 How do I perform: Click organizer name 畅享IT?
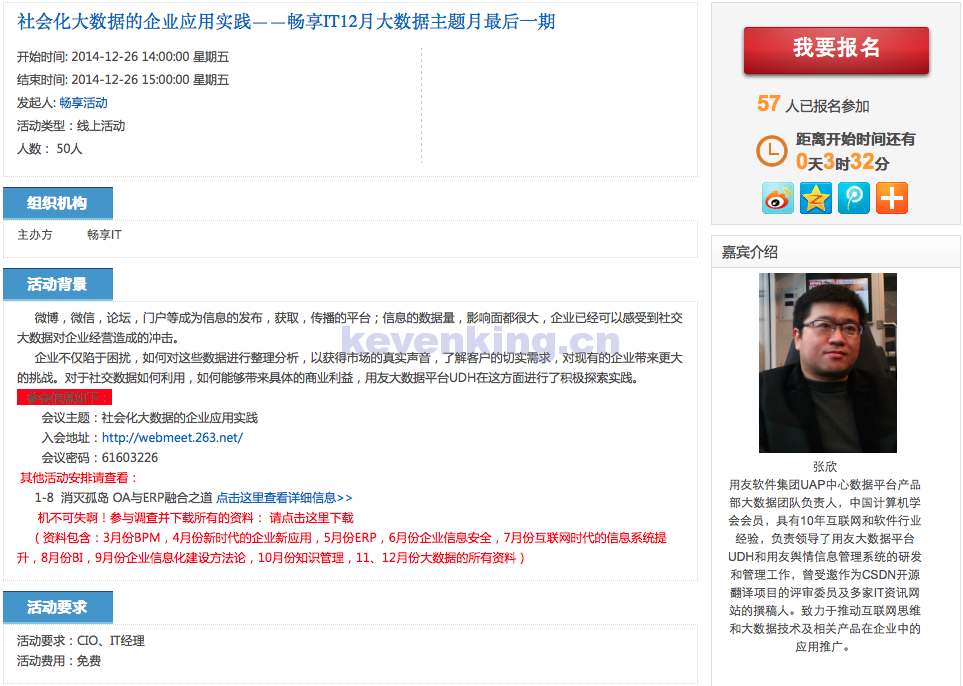point(104,235)
